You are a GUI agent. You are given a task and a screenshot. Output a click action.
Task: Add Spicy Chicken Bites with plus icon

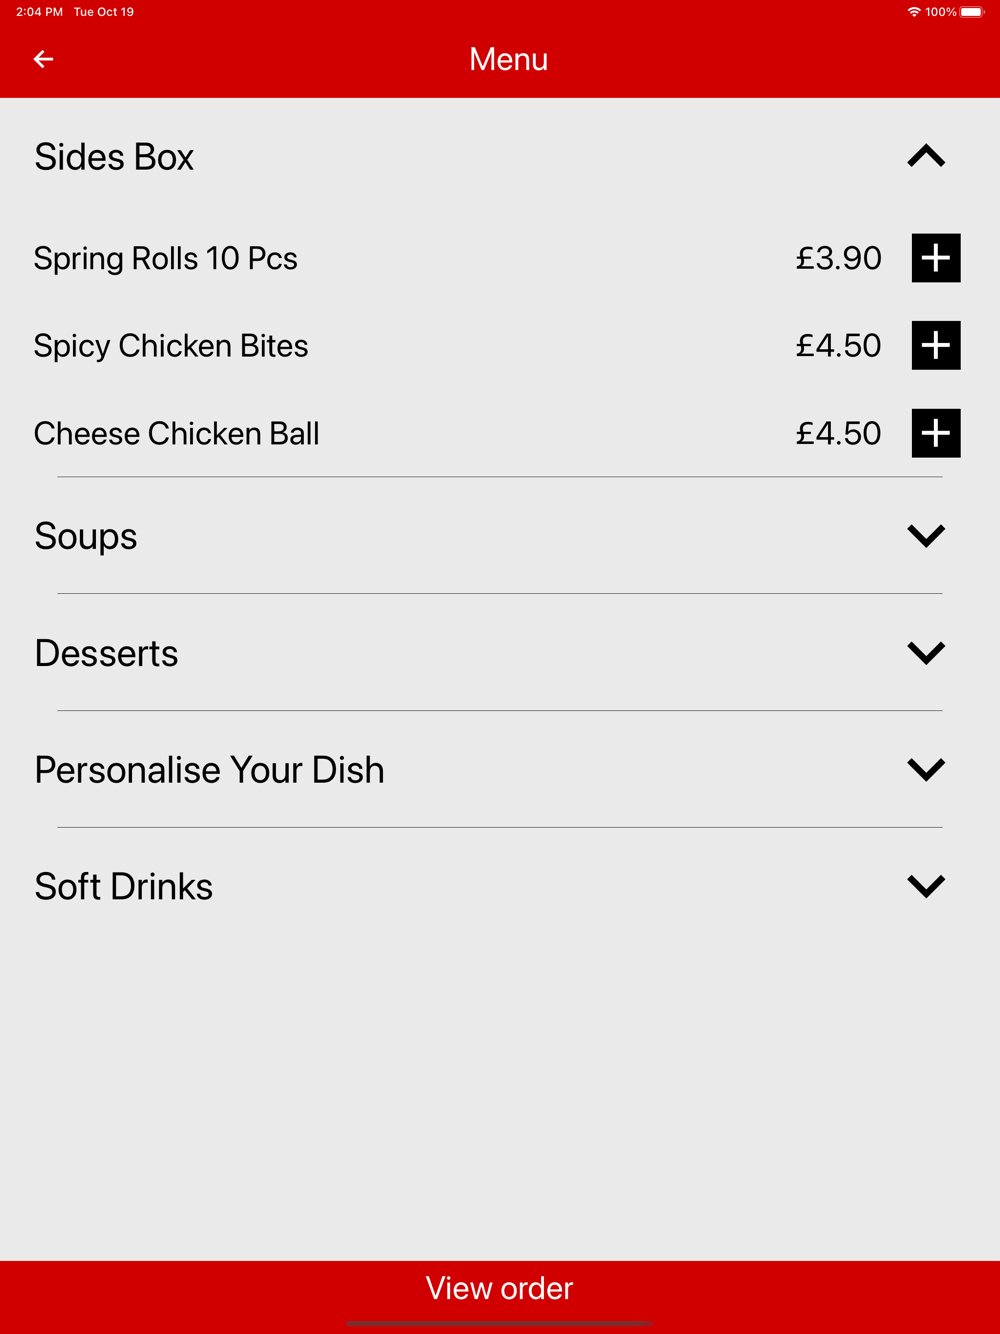click(x=935, y=345)
